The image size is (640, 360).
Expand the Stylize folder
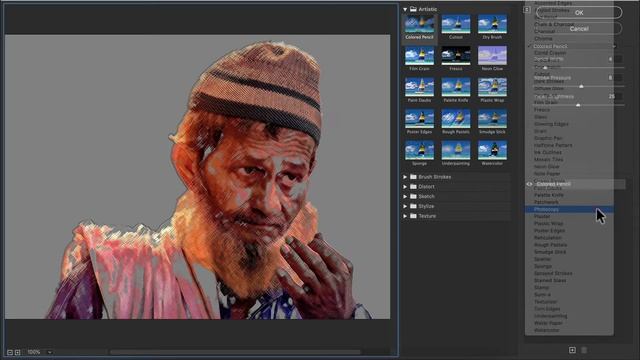[x=405, y=206]
